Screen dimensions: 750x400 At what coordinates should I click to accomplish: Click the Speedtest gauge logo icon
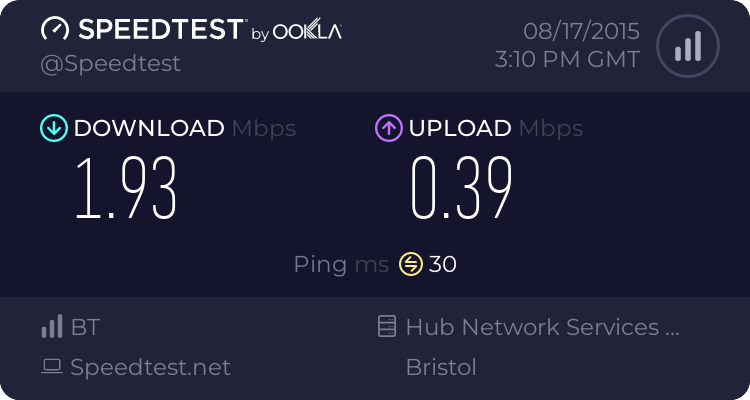tap(55, 30)
